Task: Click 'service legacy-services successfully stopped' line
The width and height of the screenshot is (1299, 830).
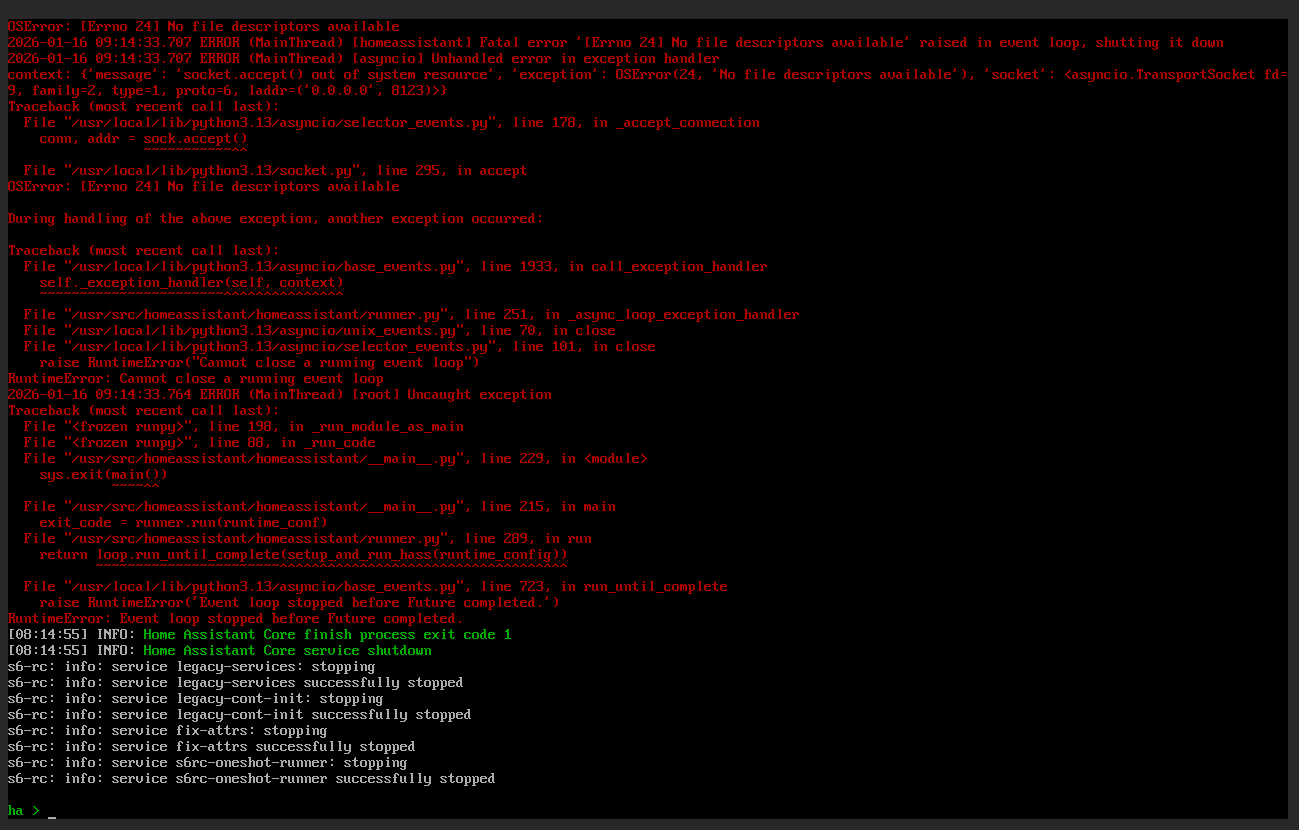Action: (x=235, y=683)
